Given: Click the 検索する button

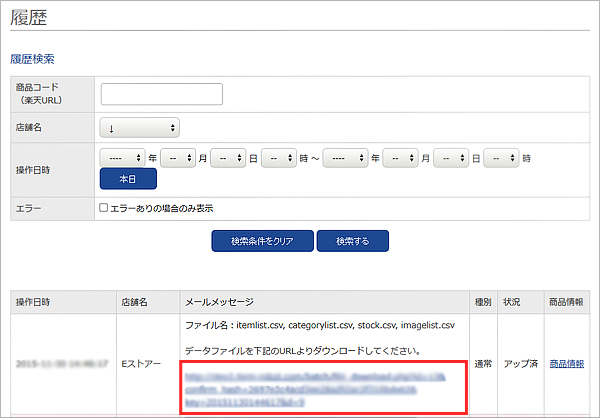Looking at the screenshot, I should coord(352,241).
